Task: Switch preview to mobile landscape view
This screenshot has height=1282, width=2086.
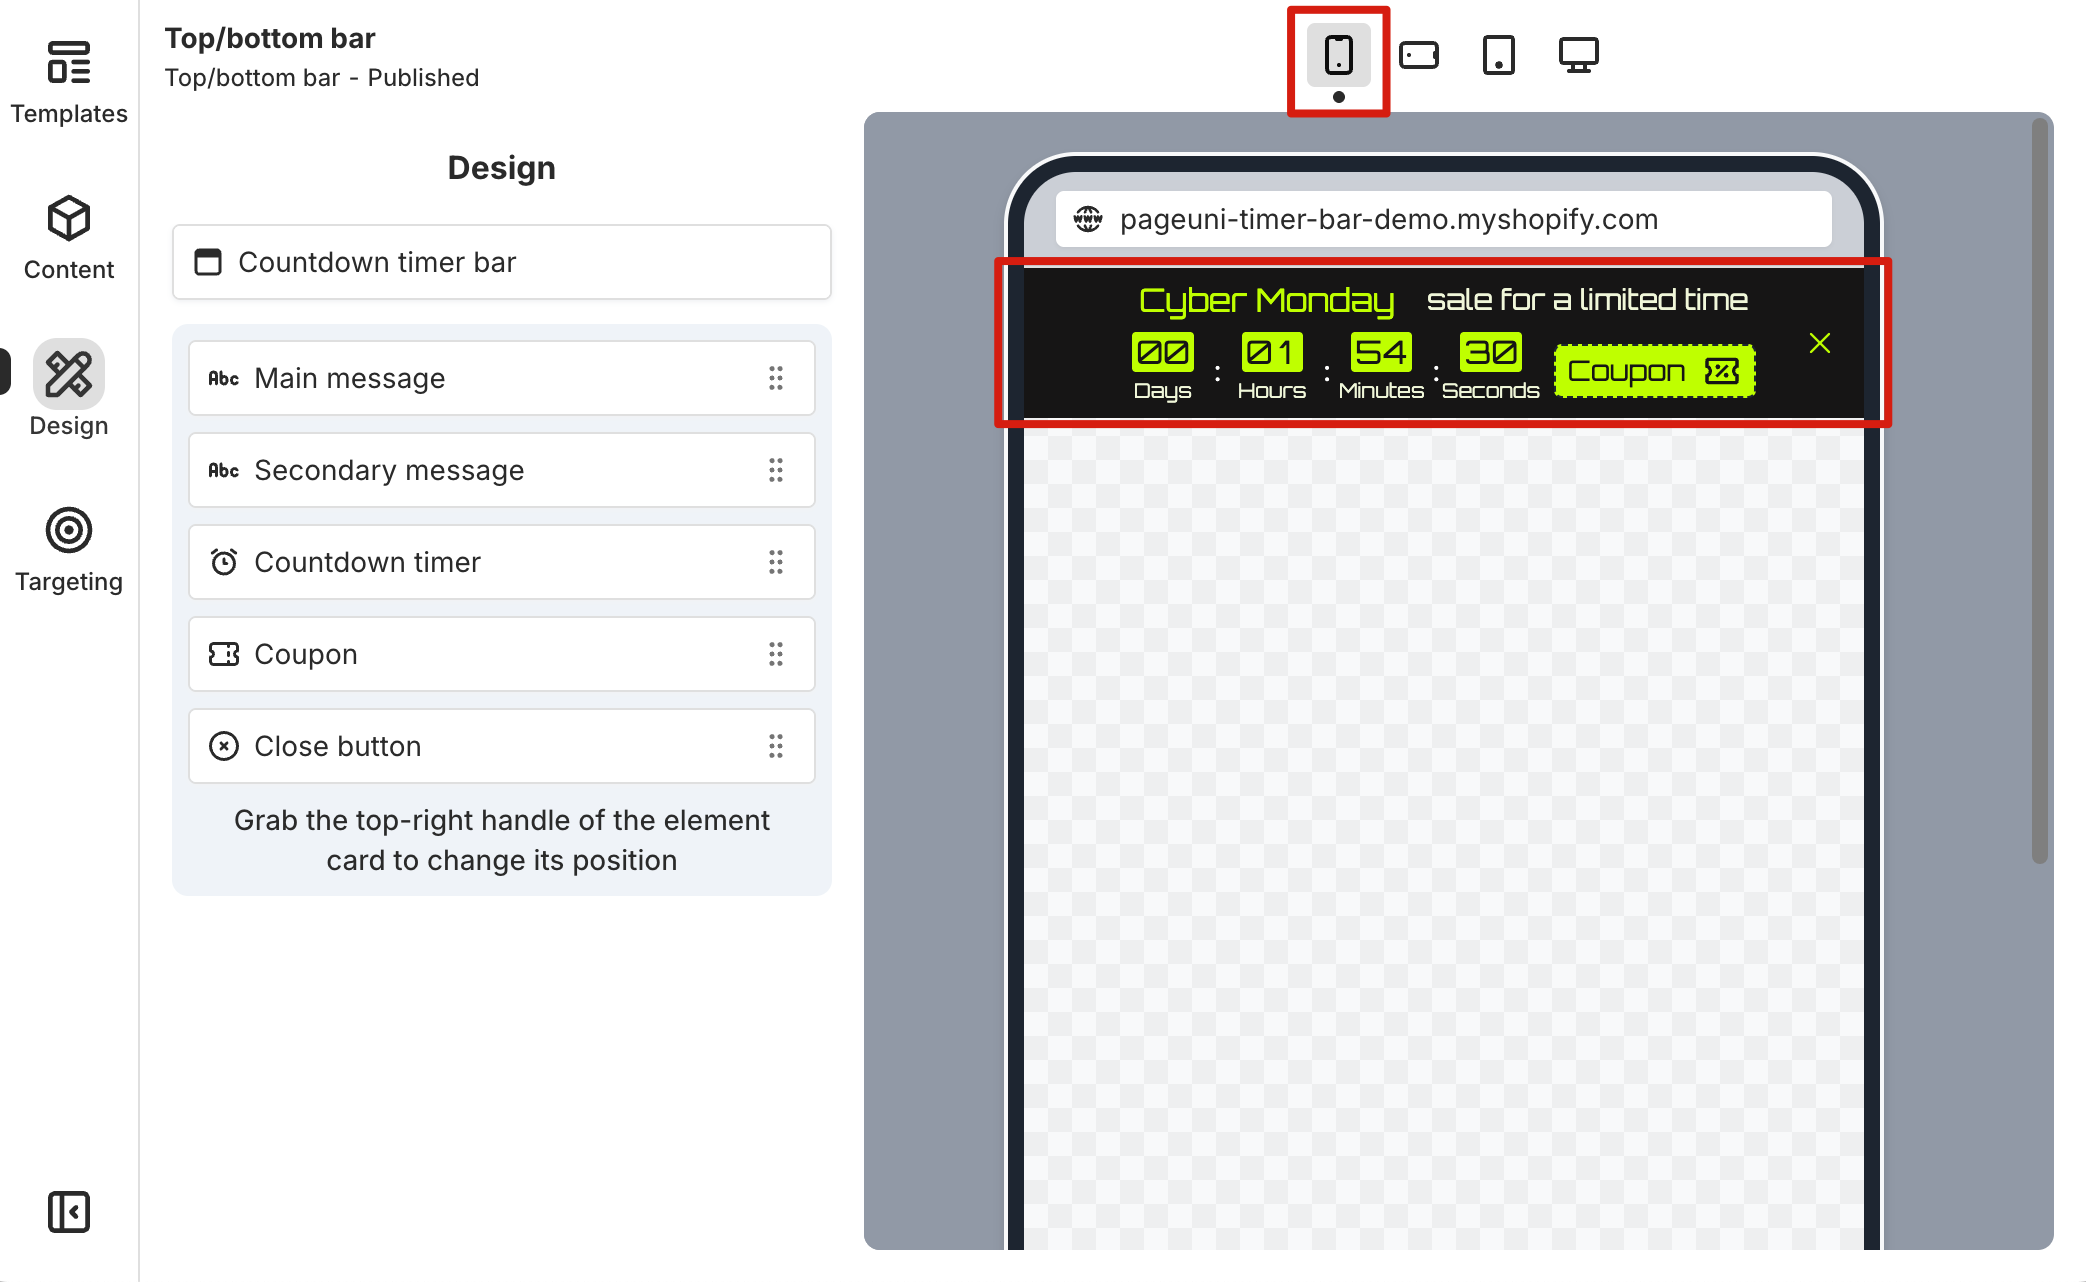Action: pyautogui.click(x=1418, y=55)
